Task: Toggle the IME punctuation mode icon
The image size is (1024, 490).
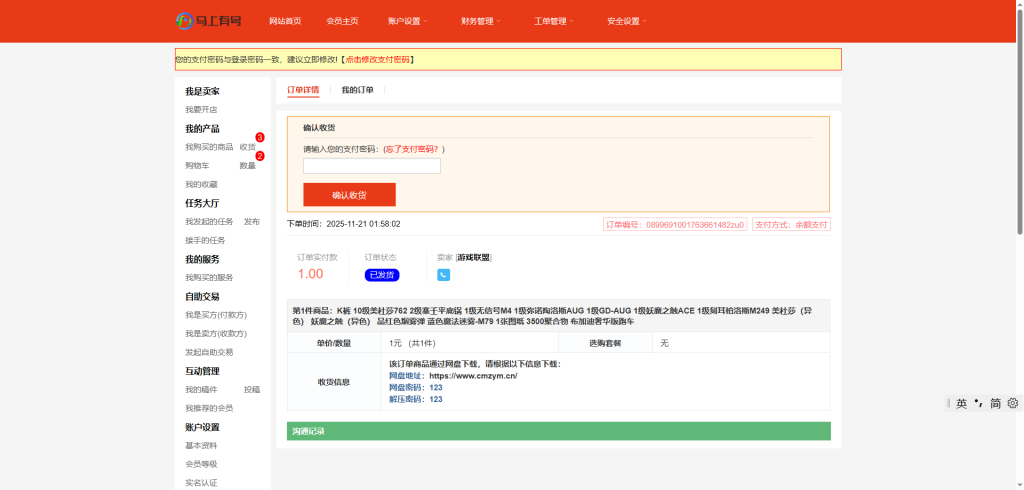Action: (x=979, y=403)
